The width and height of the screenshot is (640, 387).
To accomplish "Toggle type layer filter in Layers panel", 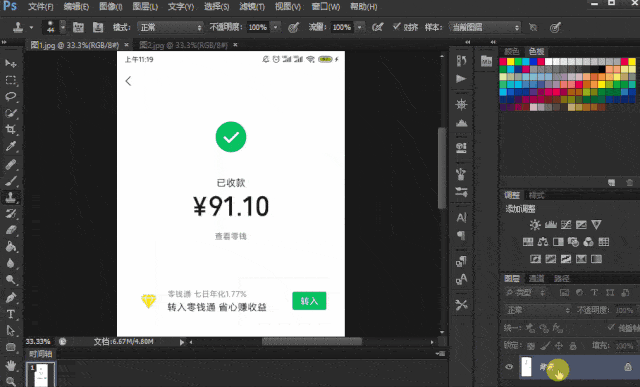I will (594, 292).
